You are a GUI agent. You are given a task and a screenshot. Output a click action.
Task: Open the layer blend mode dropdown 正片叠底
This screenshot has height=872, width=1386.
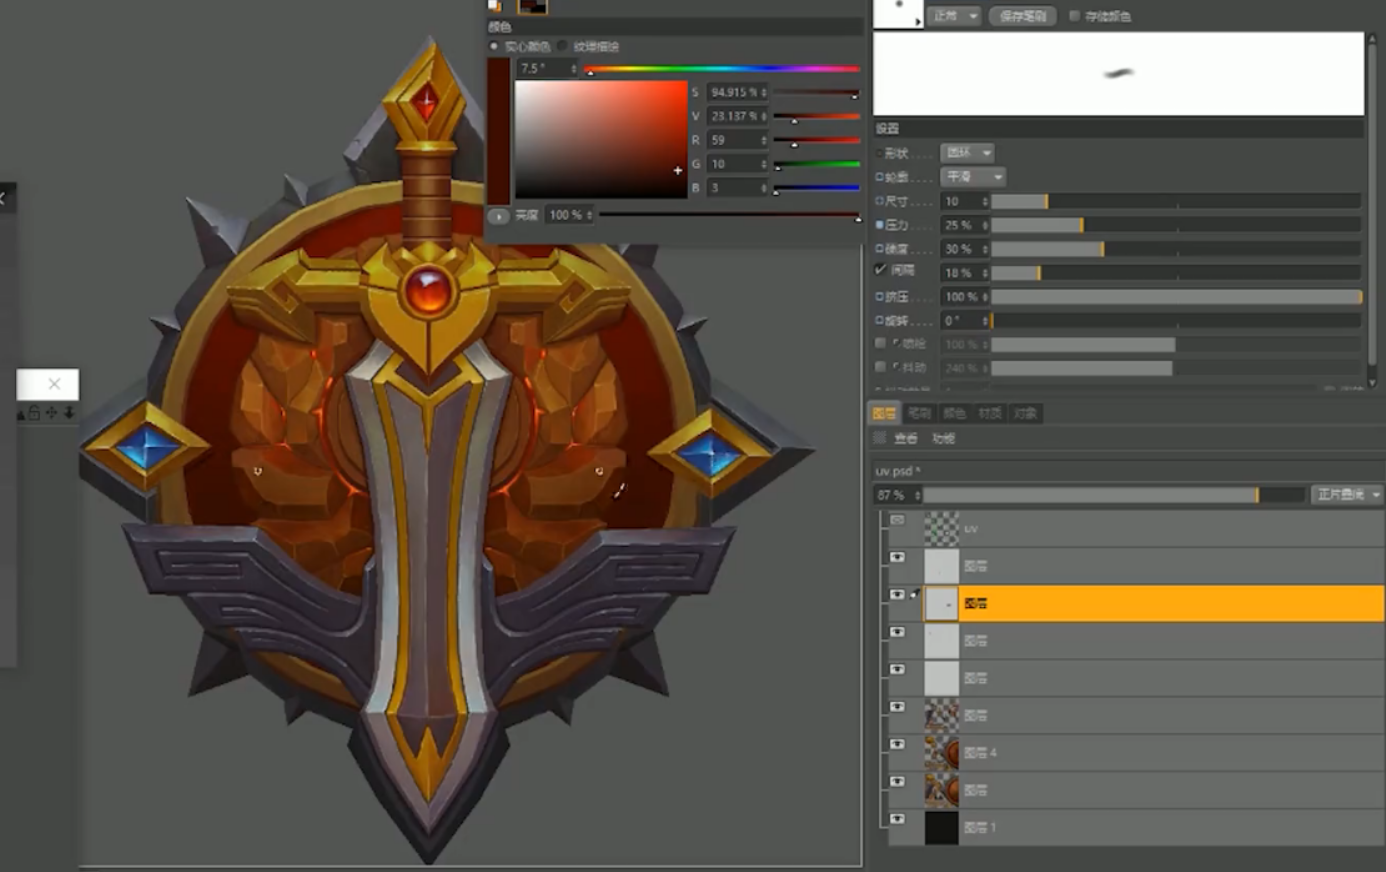pos(1346,494)
